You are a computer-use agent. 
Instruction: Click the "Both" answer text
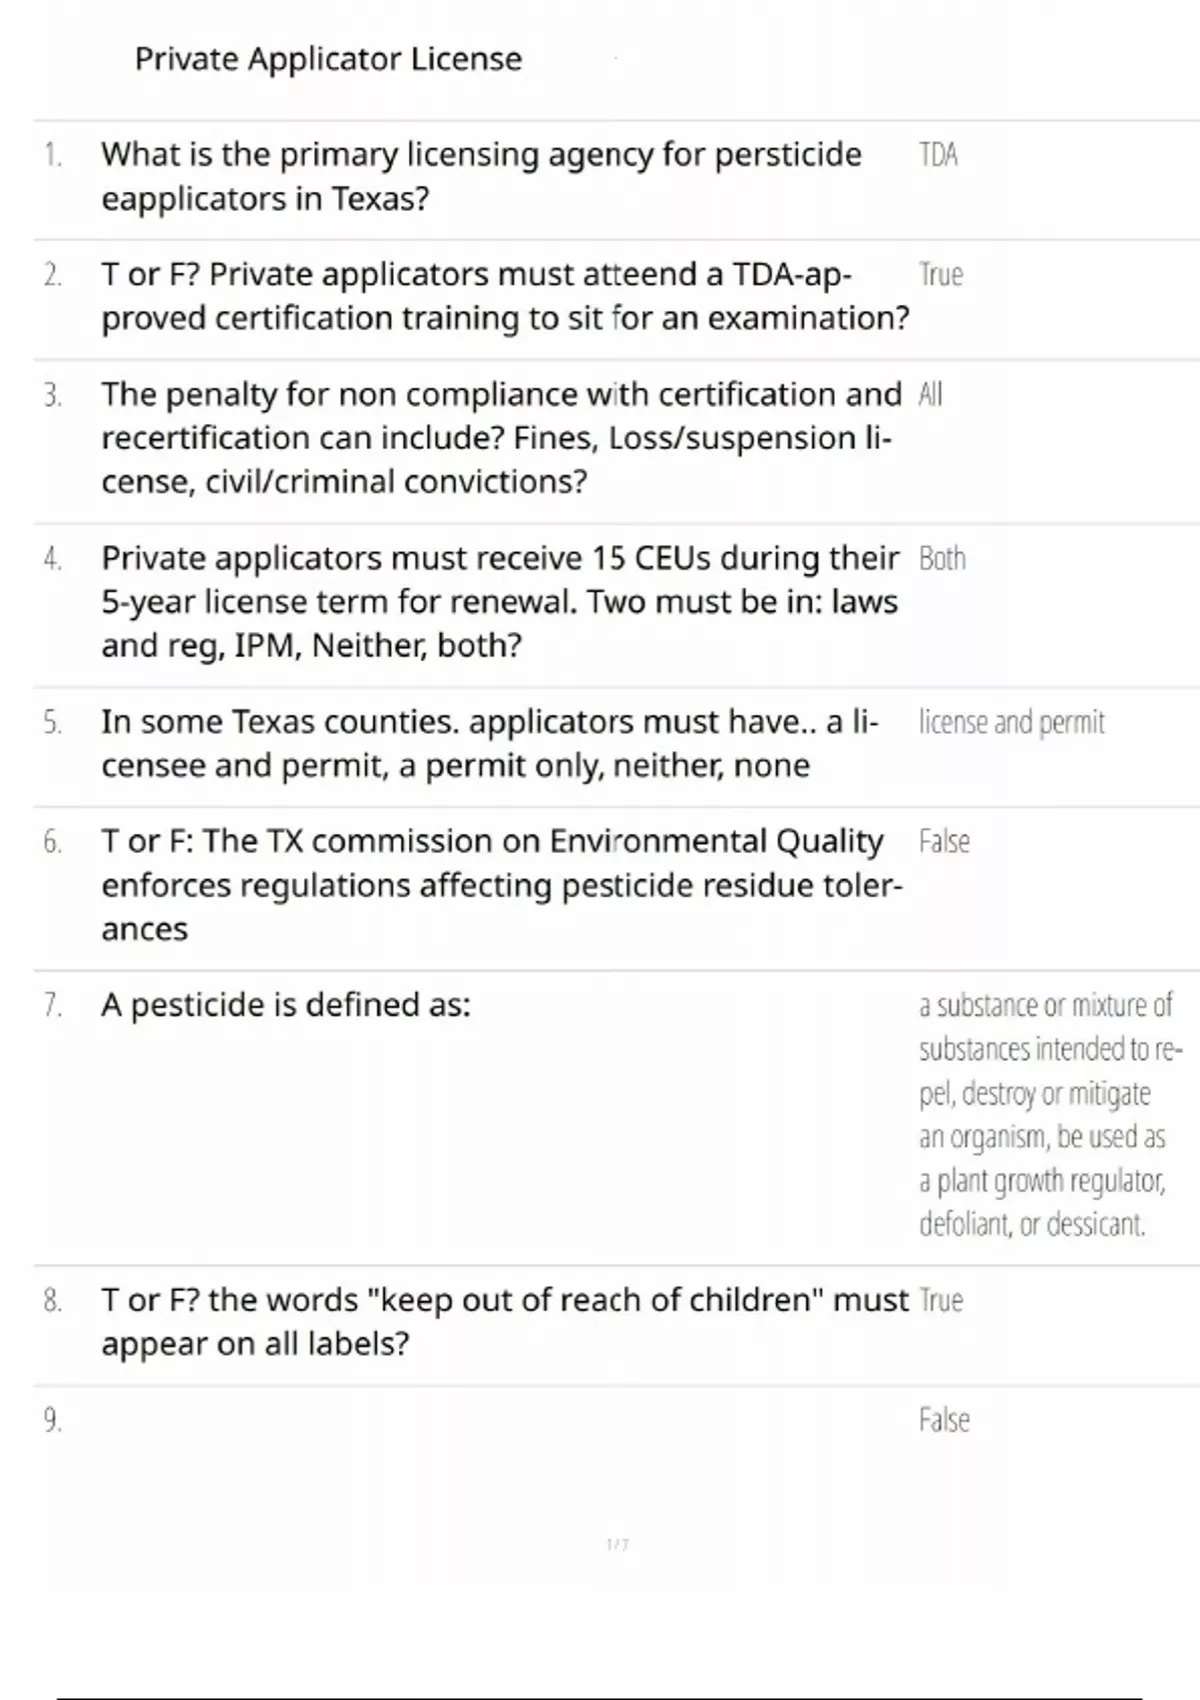(942, 558)
